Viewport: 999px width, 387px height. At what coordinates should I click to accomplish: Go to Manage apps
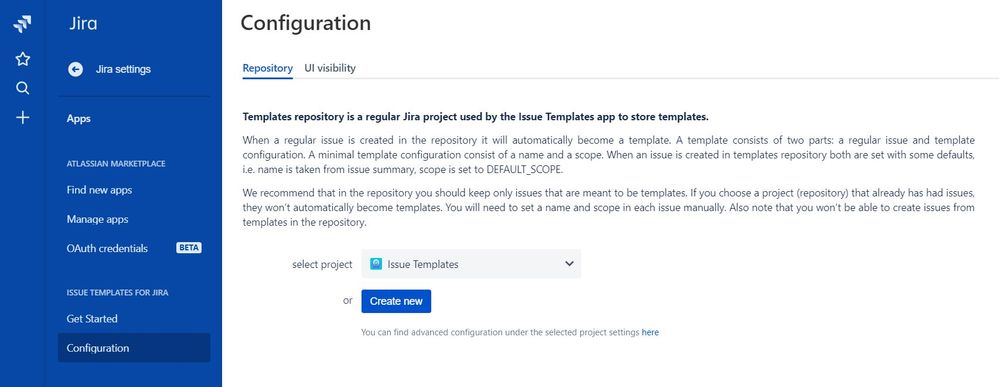[97, 219]
